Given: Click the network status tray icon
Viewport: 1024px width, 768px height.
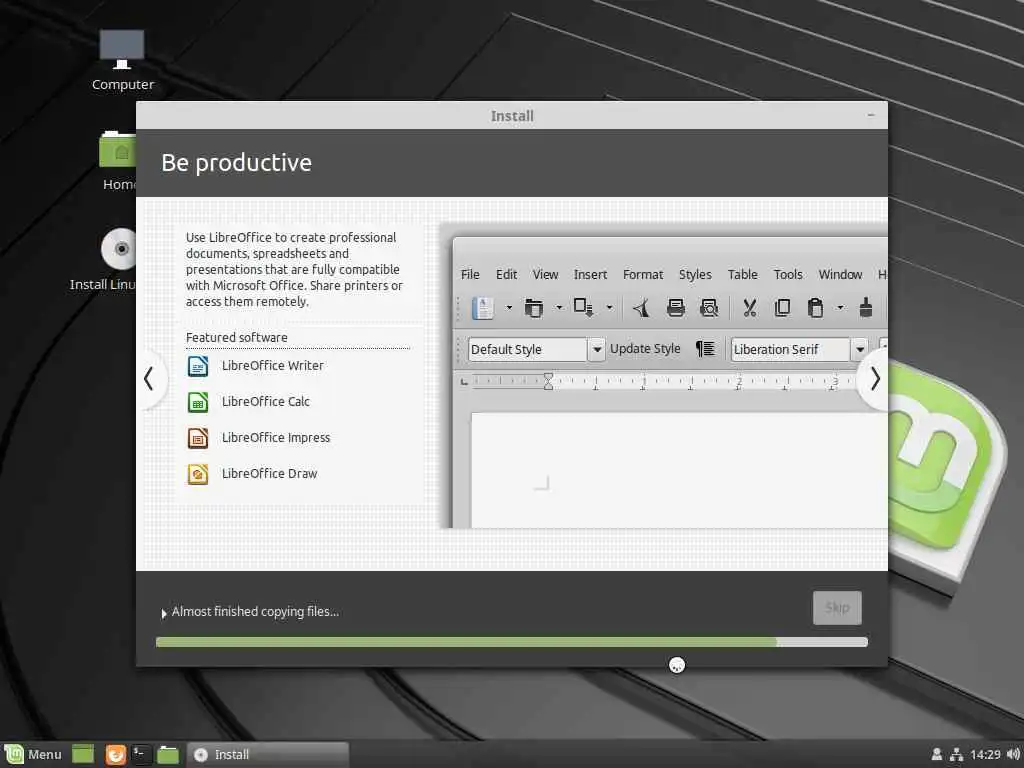Looking at the screenshot, I should point(957,754).
